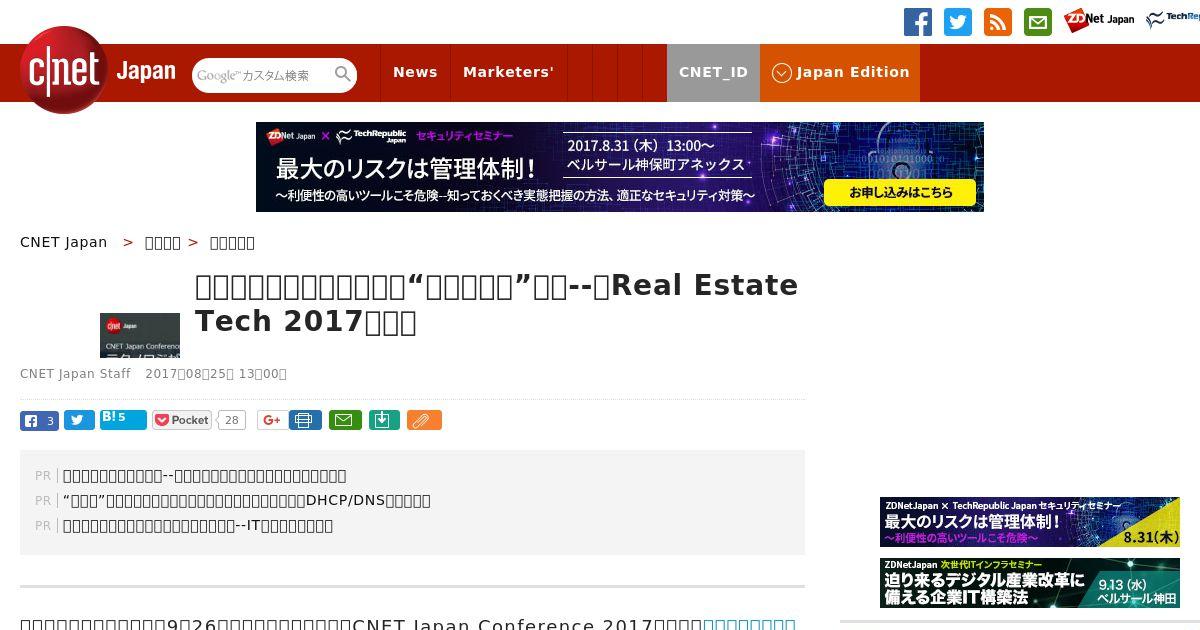This screenshot has height=630, width=1200.
Task: Open the RSS feed icon
Action: click(x=998, y=22)
